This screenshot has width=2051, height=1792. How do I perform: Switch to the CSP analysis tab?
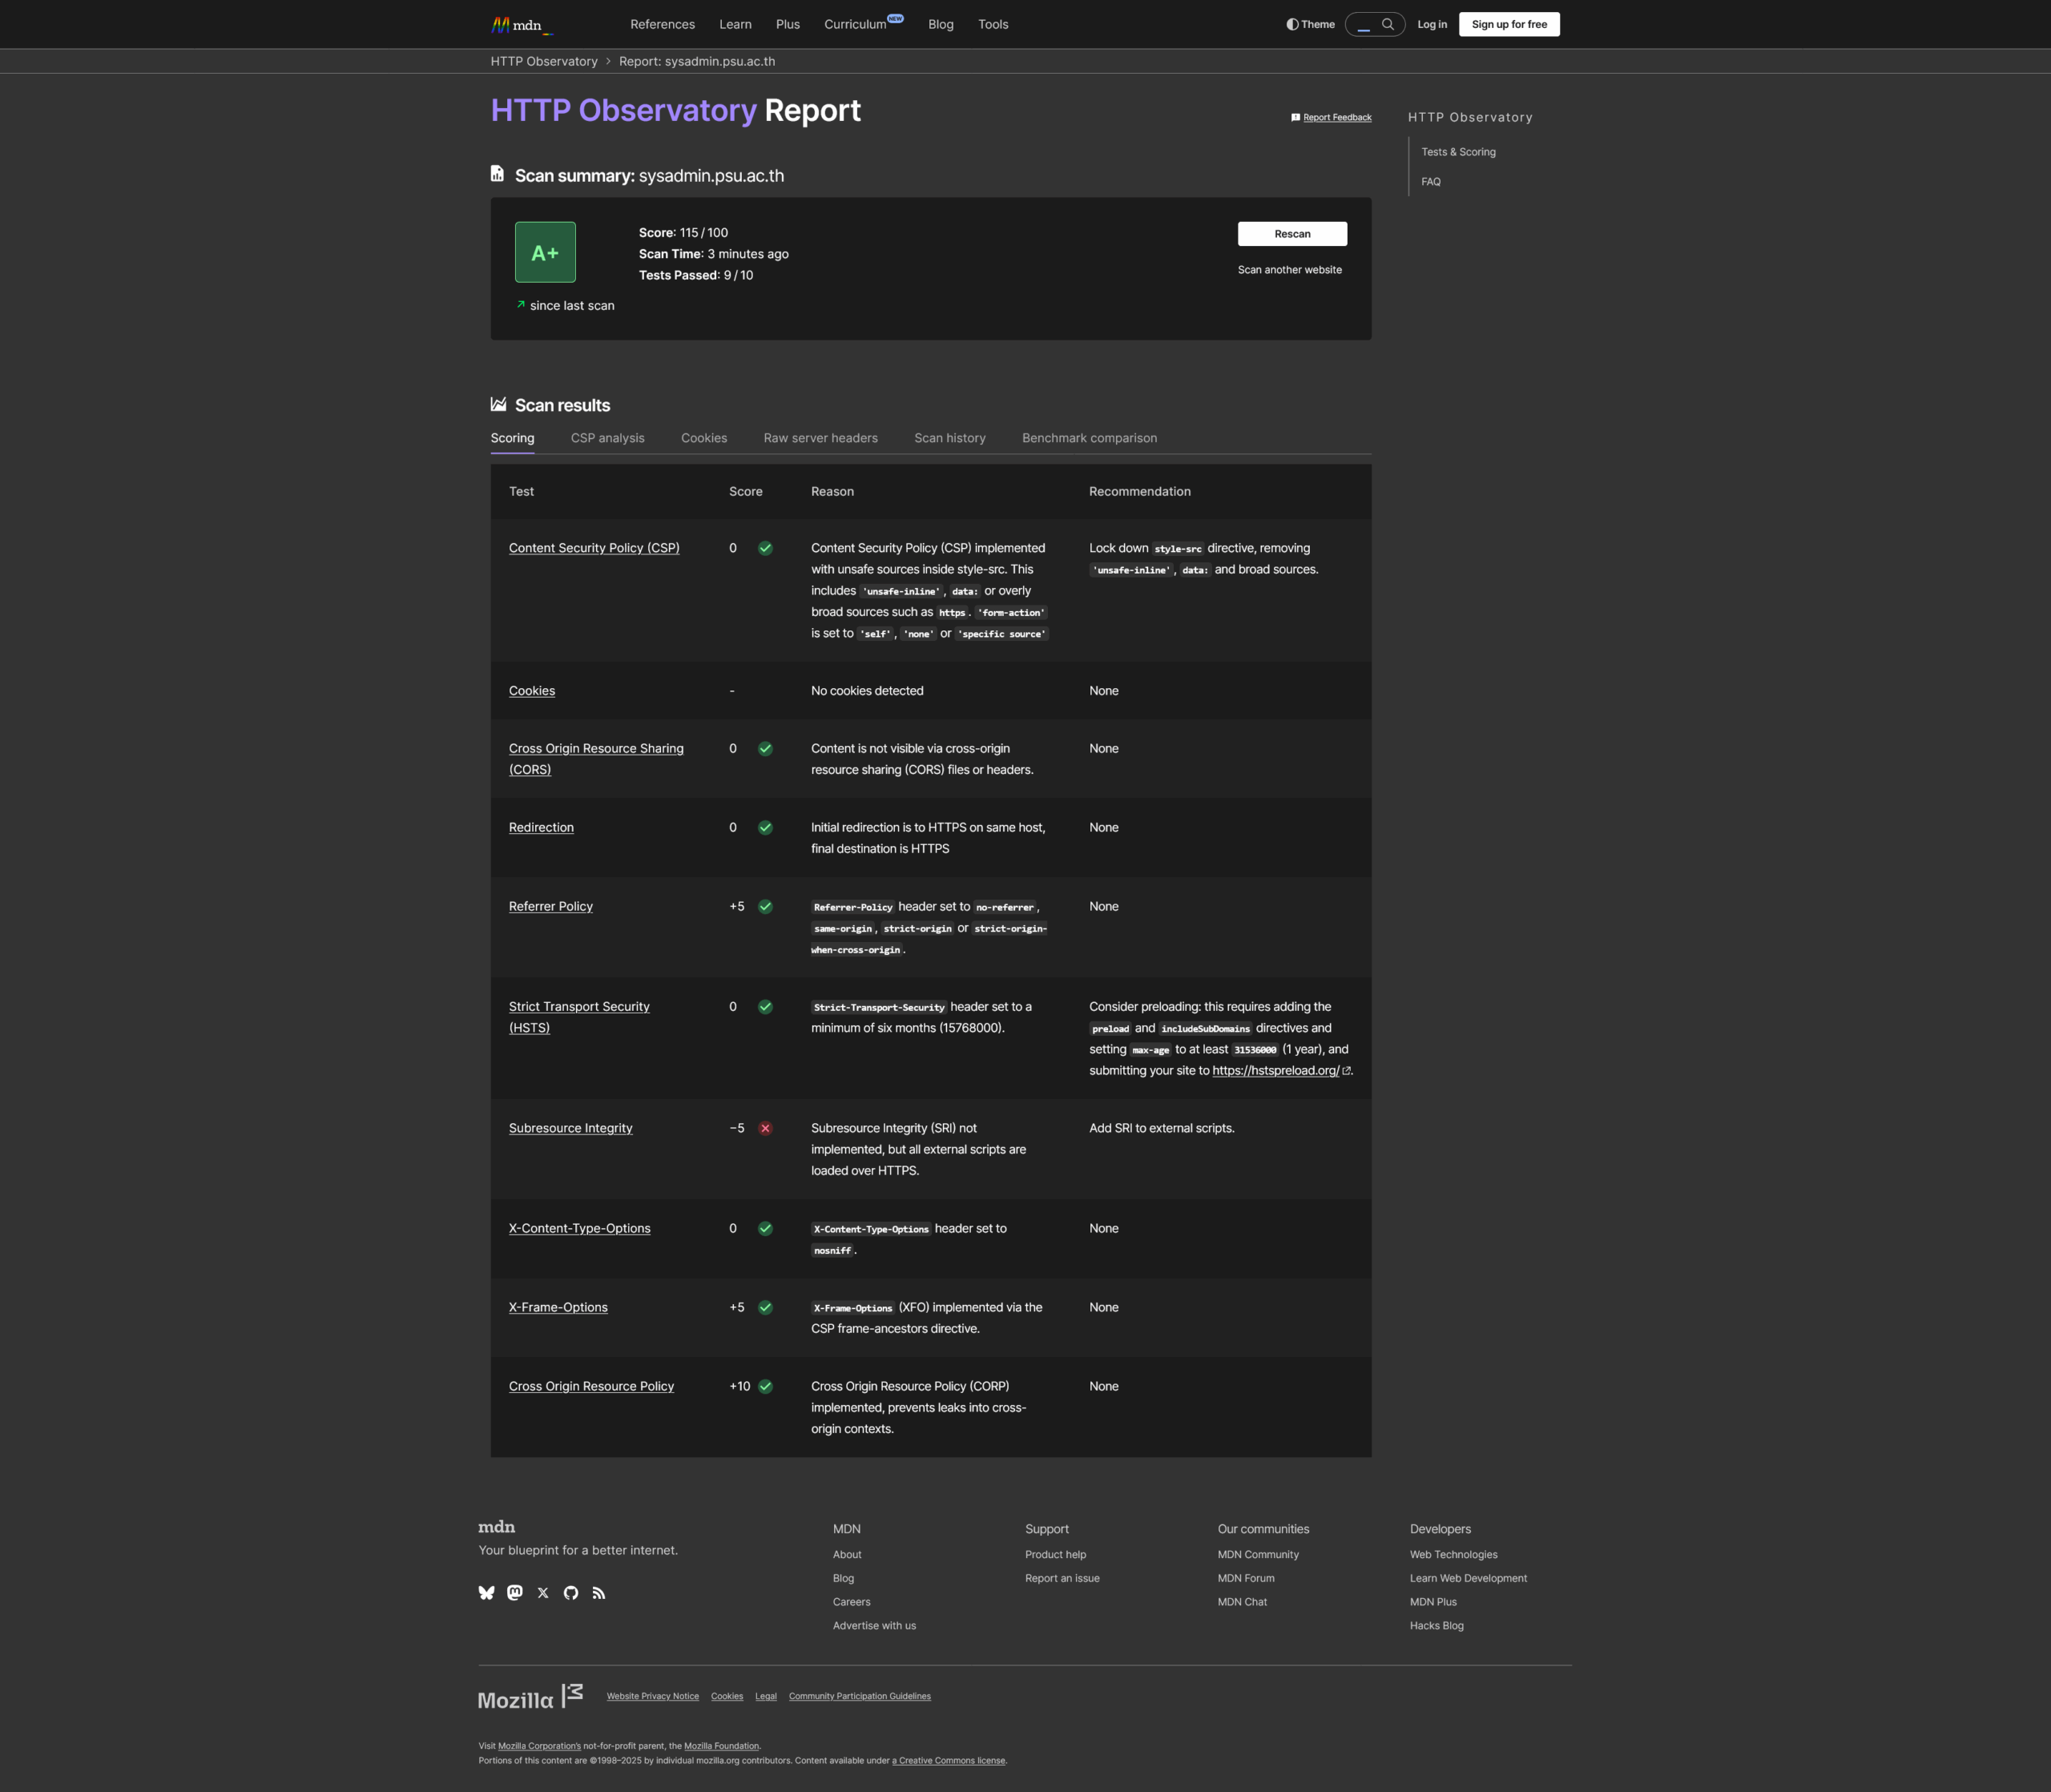pyautogui.click(x=607, y=438)
